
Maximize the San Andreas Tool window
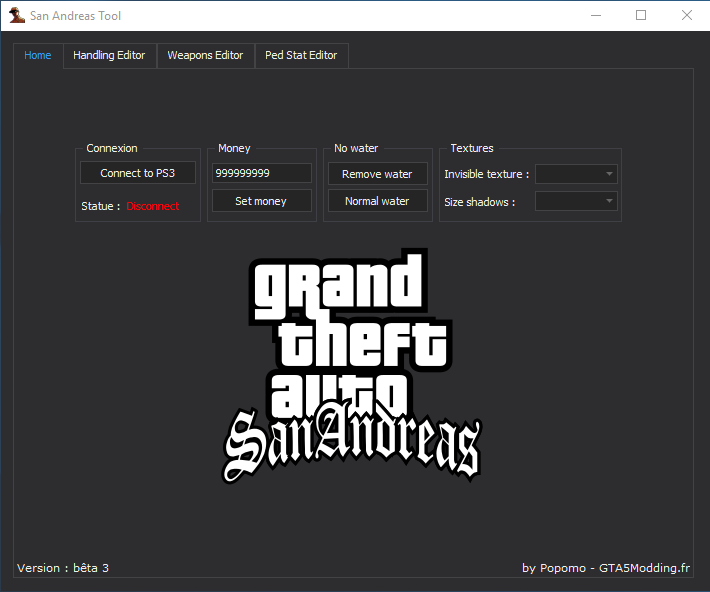(x=641, y=15)
